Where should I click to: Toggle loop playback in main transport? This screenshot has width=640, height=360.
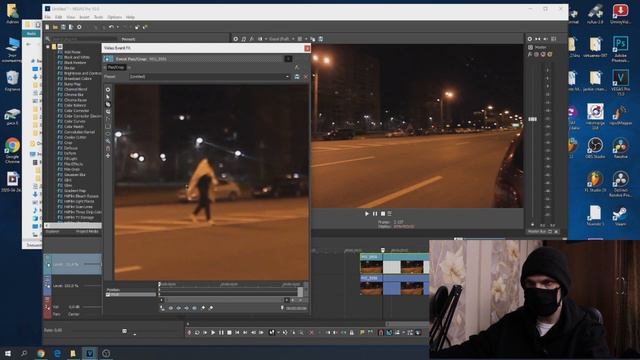tap(197, 333)
